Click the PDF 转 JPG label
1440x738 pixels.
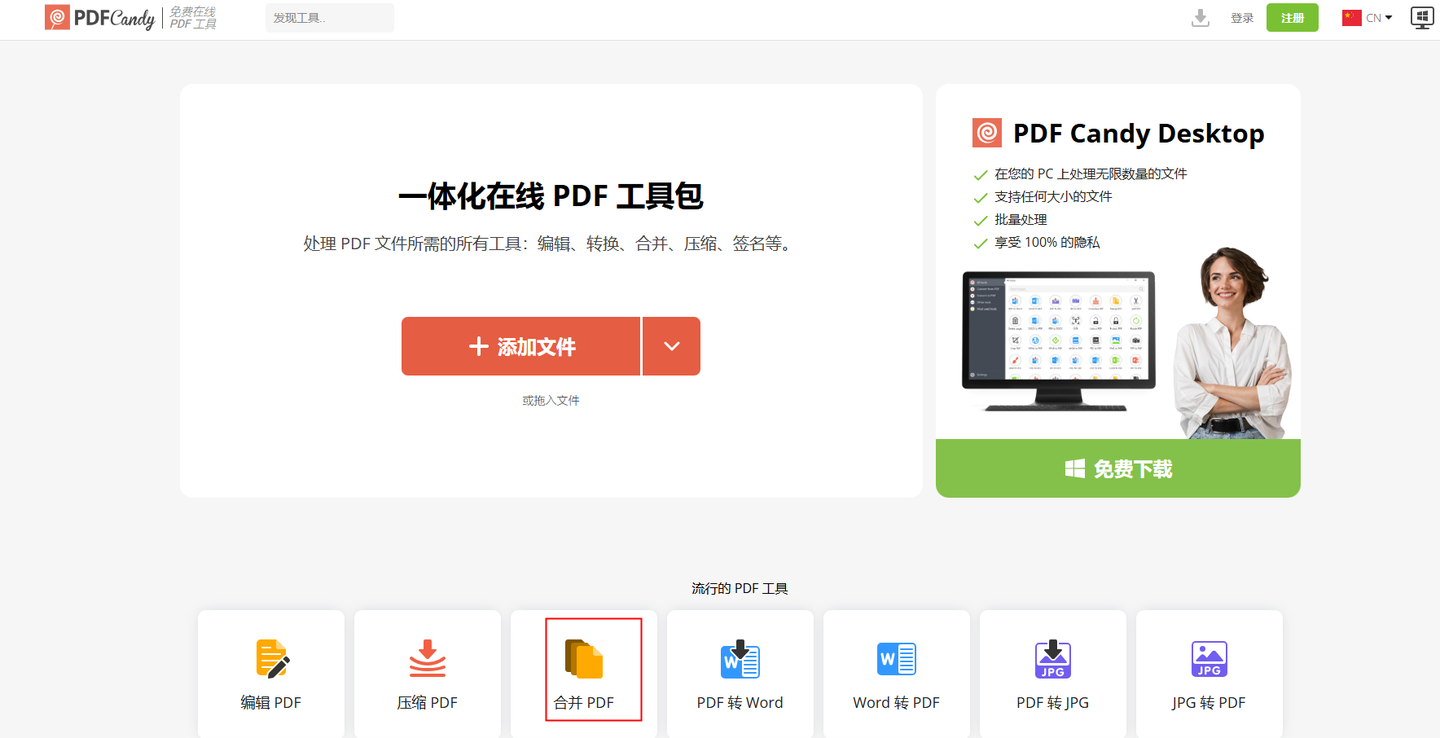(x=1052, y=702)
